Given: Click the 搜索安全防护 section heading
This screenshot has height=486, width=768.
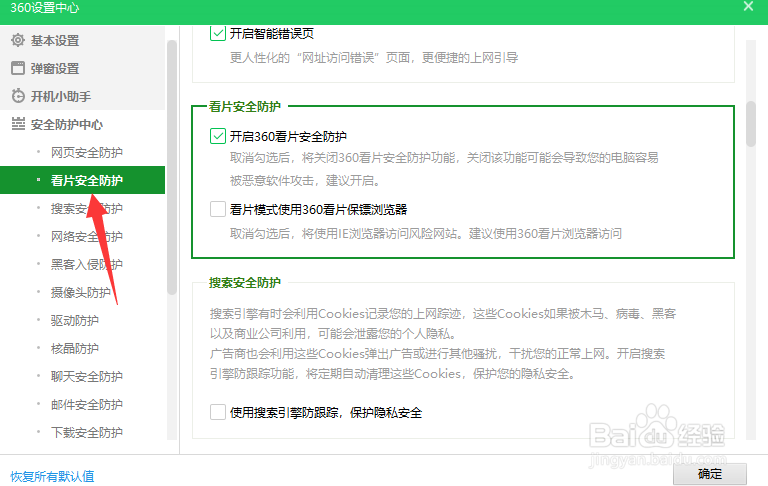Looking at the screenshot, I should coord(244,283).
